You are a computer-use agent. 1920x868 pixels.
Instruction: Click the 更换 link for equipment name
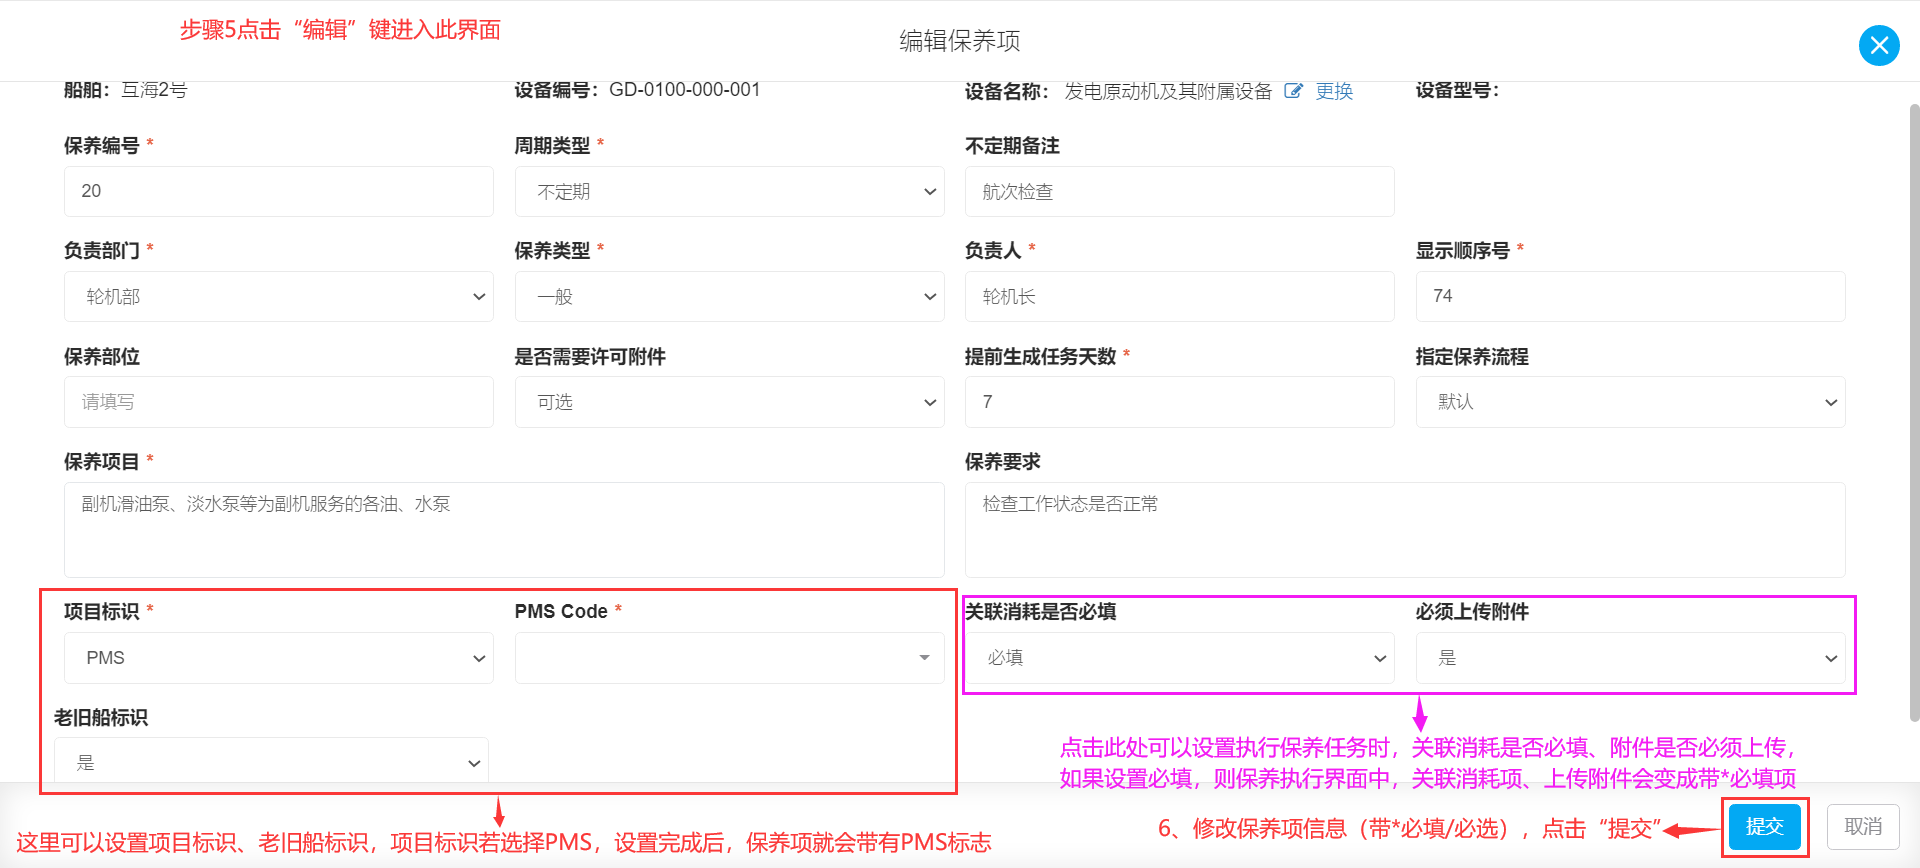[1334, 91]
